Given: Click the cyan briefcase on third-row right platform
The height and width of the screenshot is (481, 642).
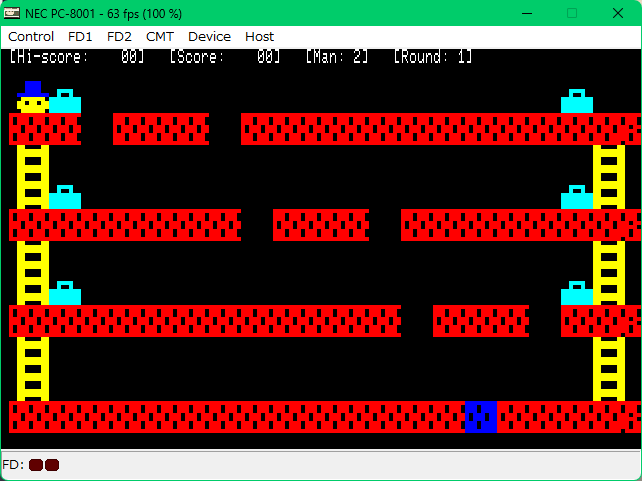Looking at the screenshot, I should [x=577, y=293].
